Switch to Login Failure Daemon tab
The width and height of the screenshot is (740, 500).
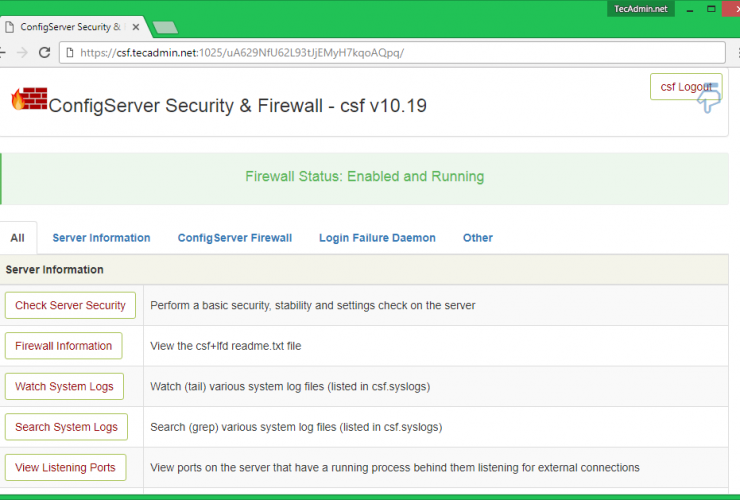[377, 238]
